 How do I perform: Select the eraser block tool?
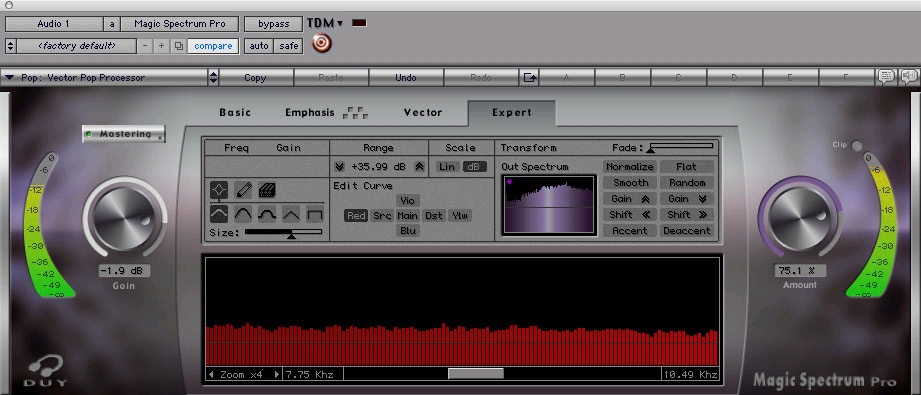click(x=267, y=190)
